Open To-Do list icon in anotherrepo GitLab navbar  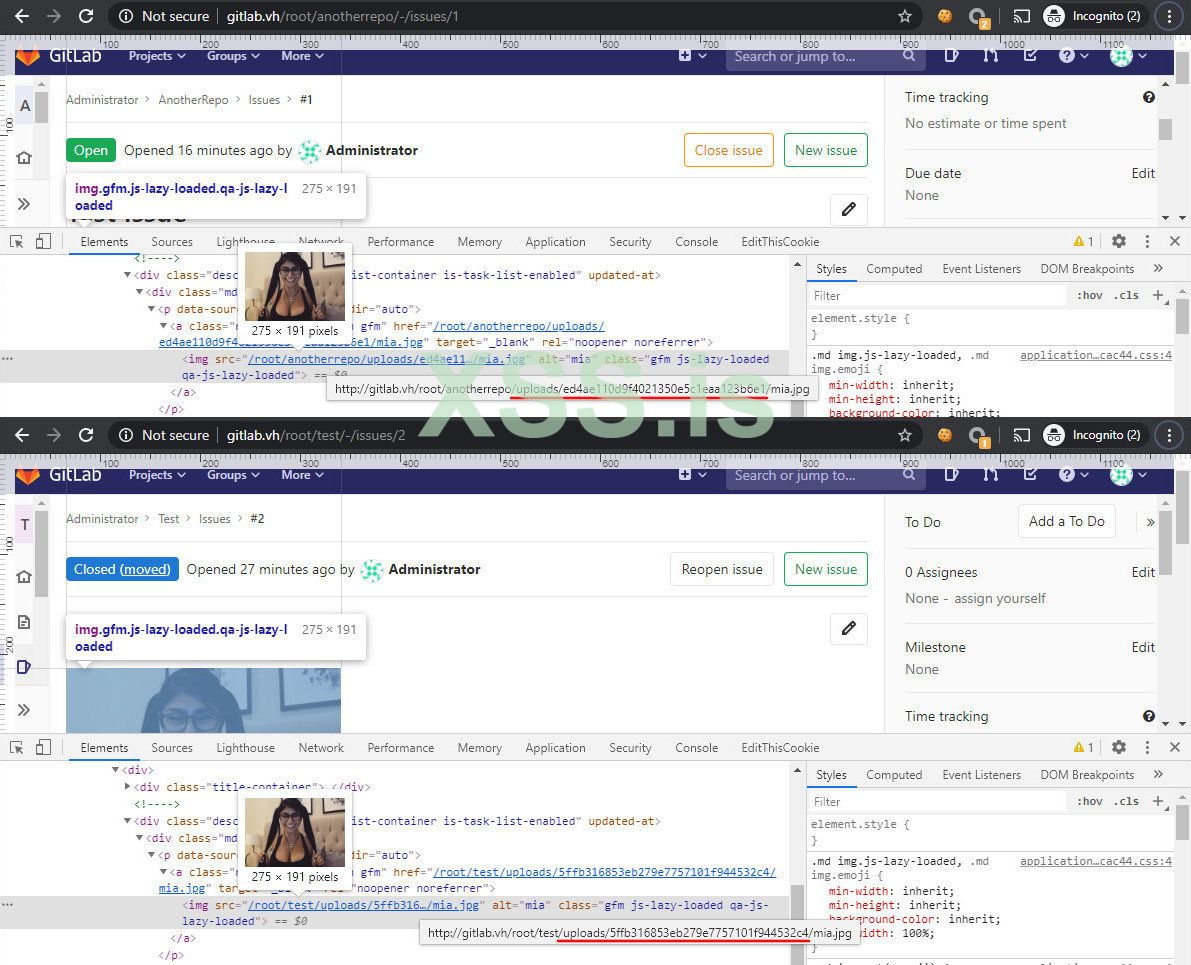[x=1030, y=55]
